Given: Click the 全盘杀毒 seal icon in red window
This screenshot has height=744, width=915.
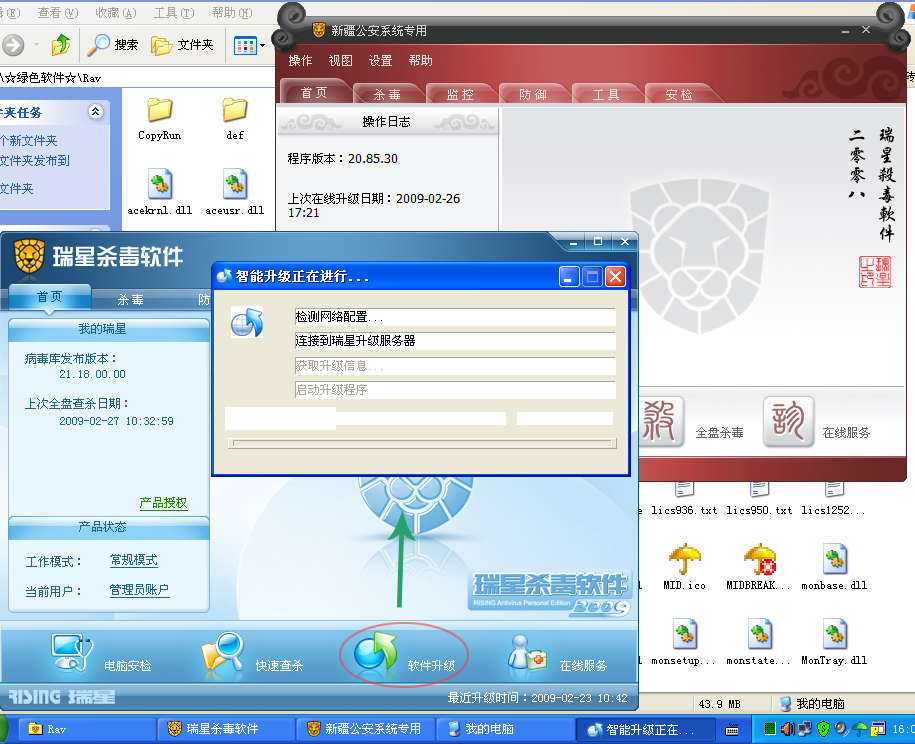Looking at the screenshot, I should click(662, 422).
